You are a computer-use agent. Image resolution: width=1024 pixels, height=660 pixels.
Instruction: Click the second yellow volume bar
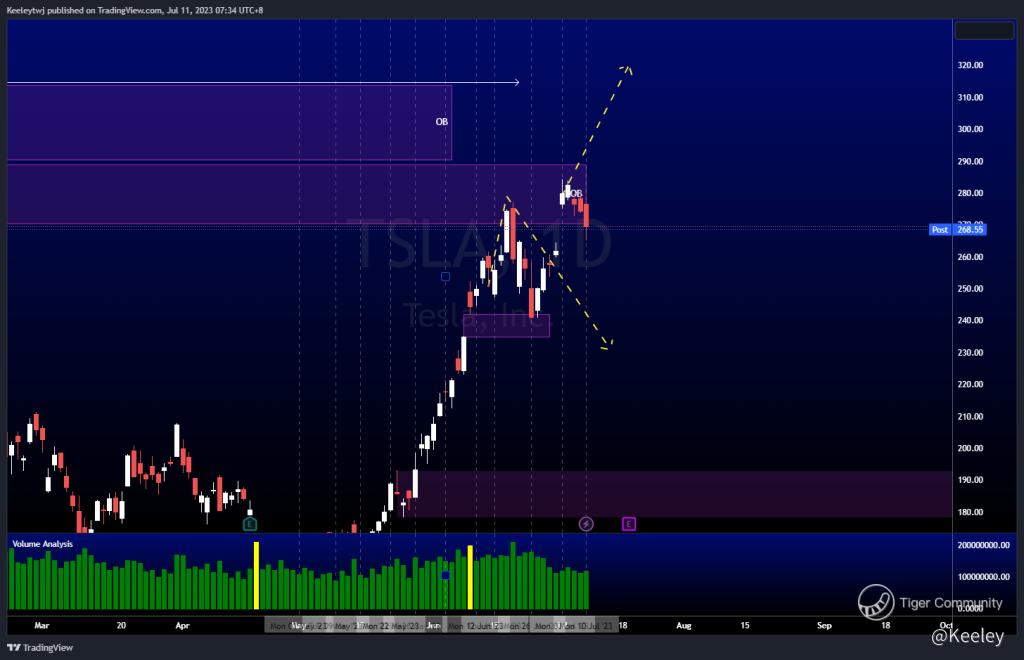pyautogui.click(x=470, y=577)
